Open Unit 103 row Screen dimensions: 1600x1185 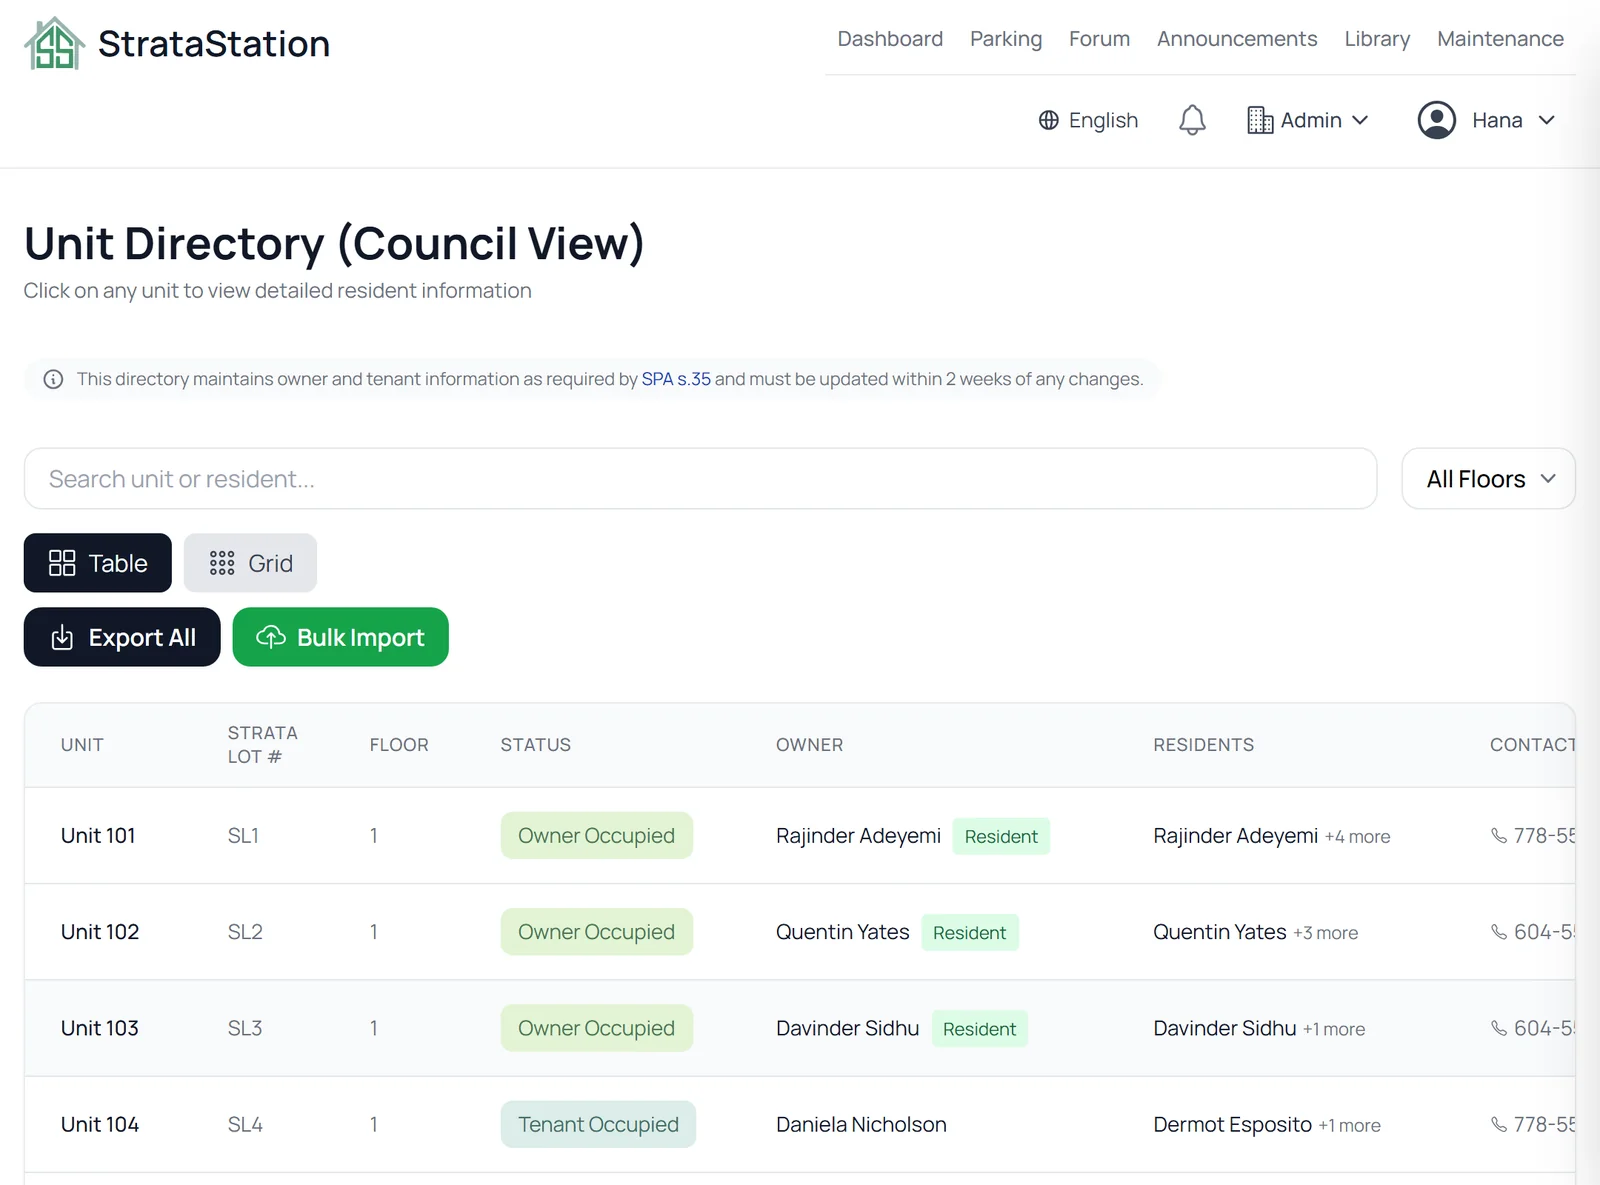800,1028
